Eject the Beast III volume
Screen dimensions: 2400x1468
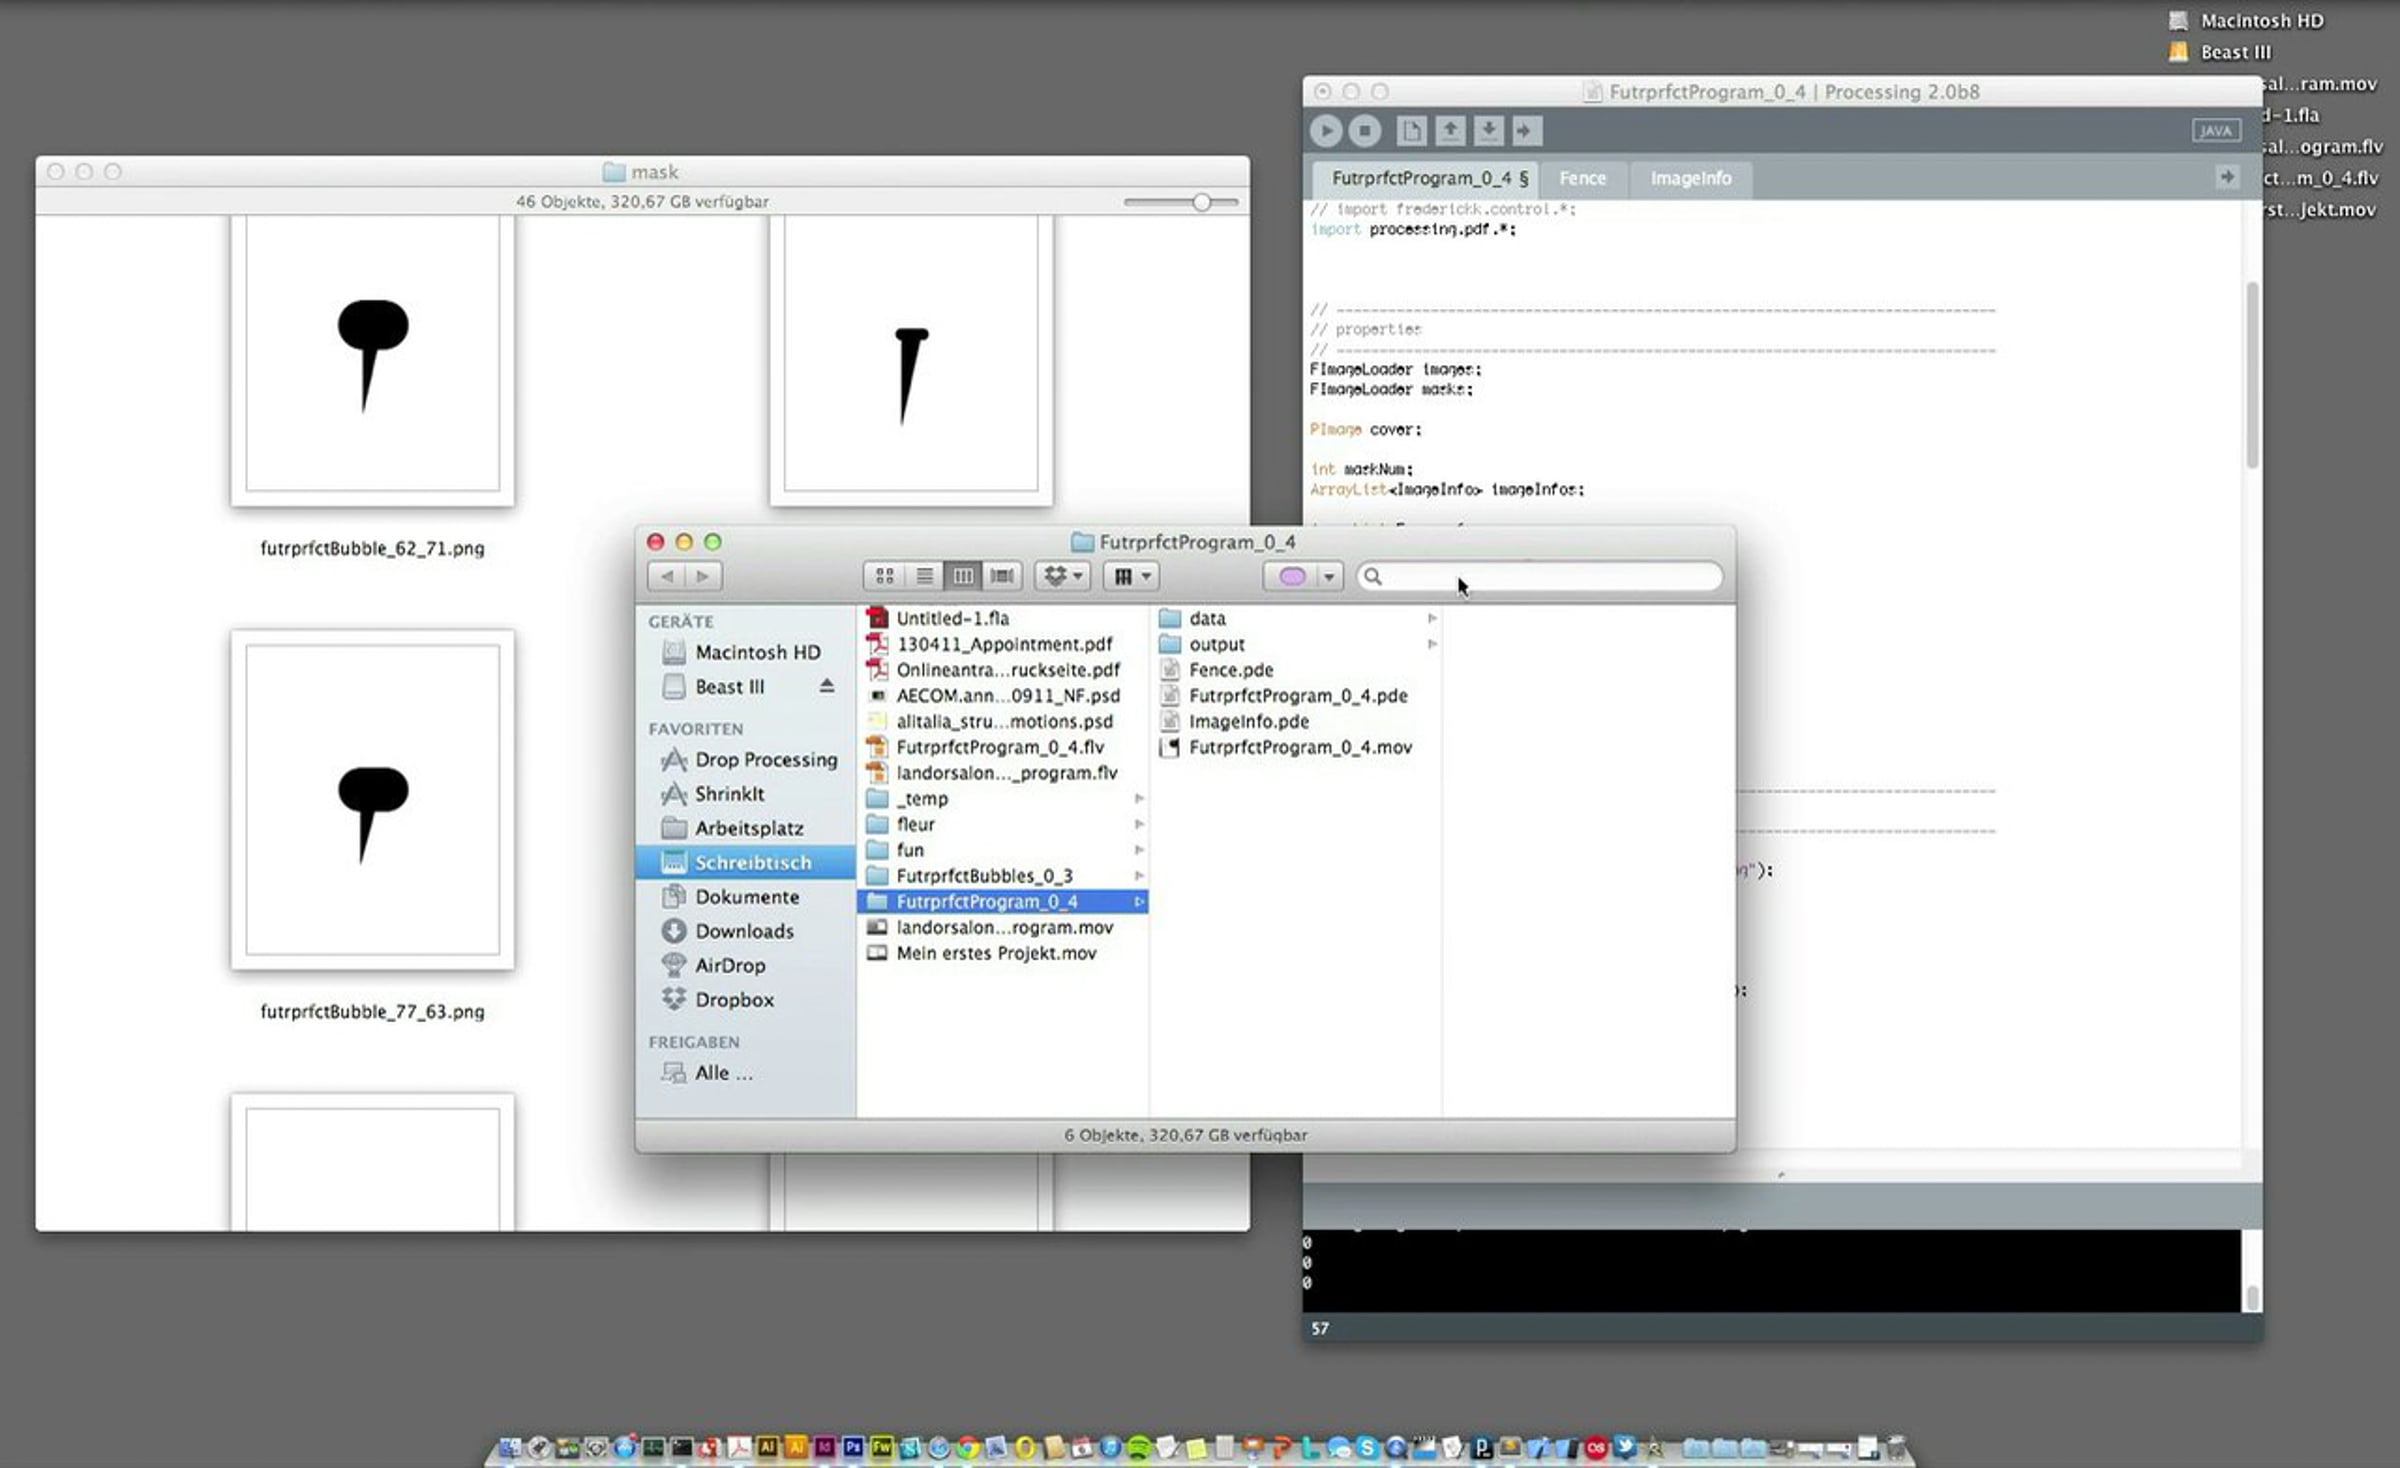click(x=826, y=686)
